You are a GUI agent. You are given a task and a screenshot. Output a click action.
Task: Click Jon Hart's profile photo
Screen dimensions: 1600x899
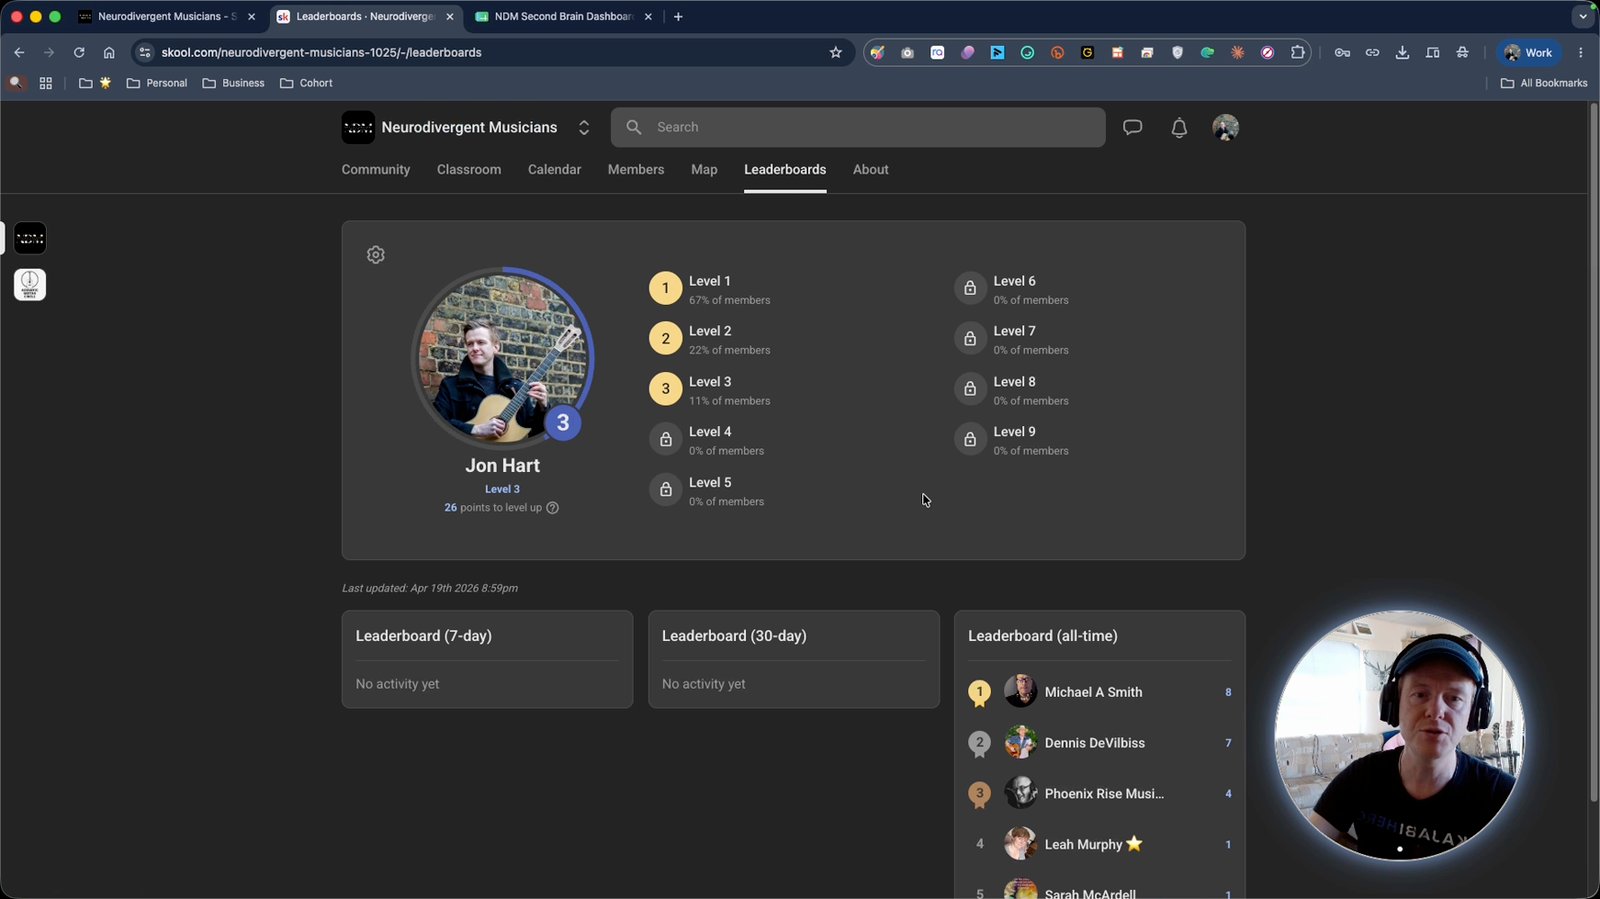point(502,357)
